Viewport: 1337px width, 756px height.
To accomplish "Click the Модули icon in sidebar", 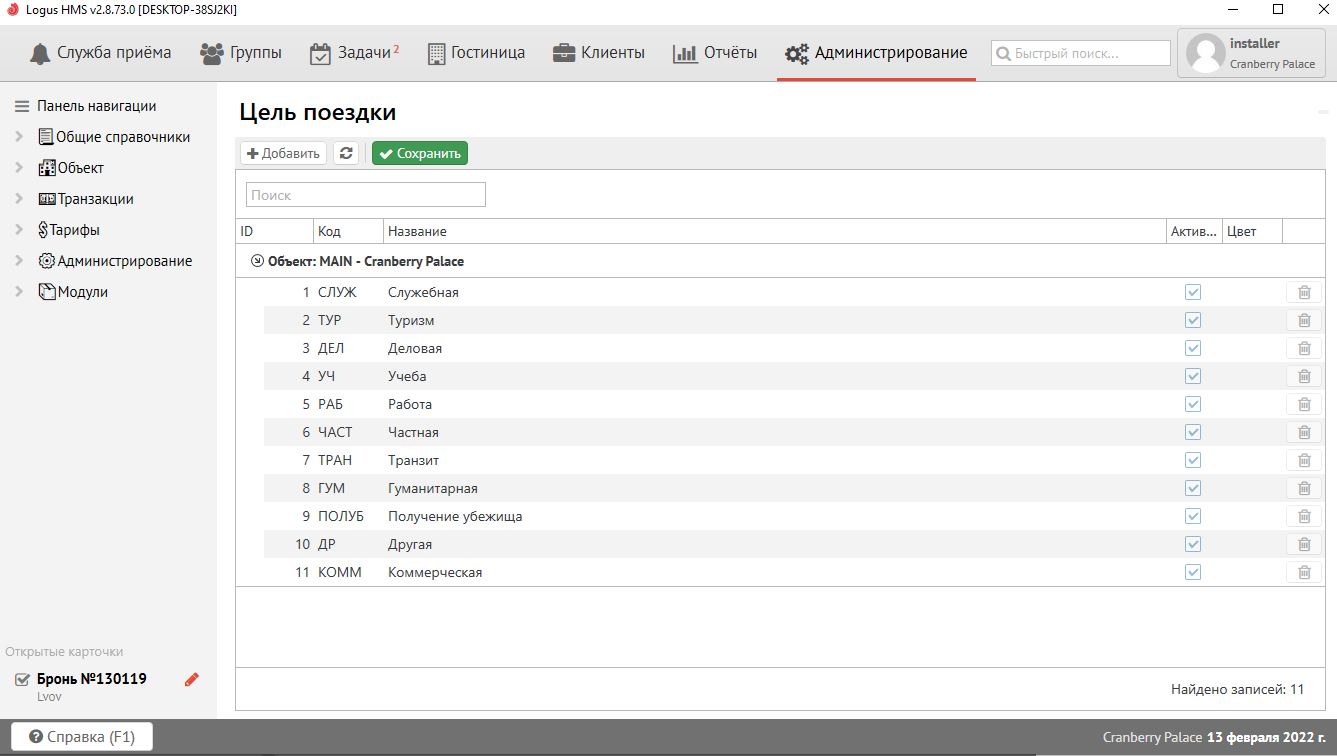I will [47, 292].
